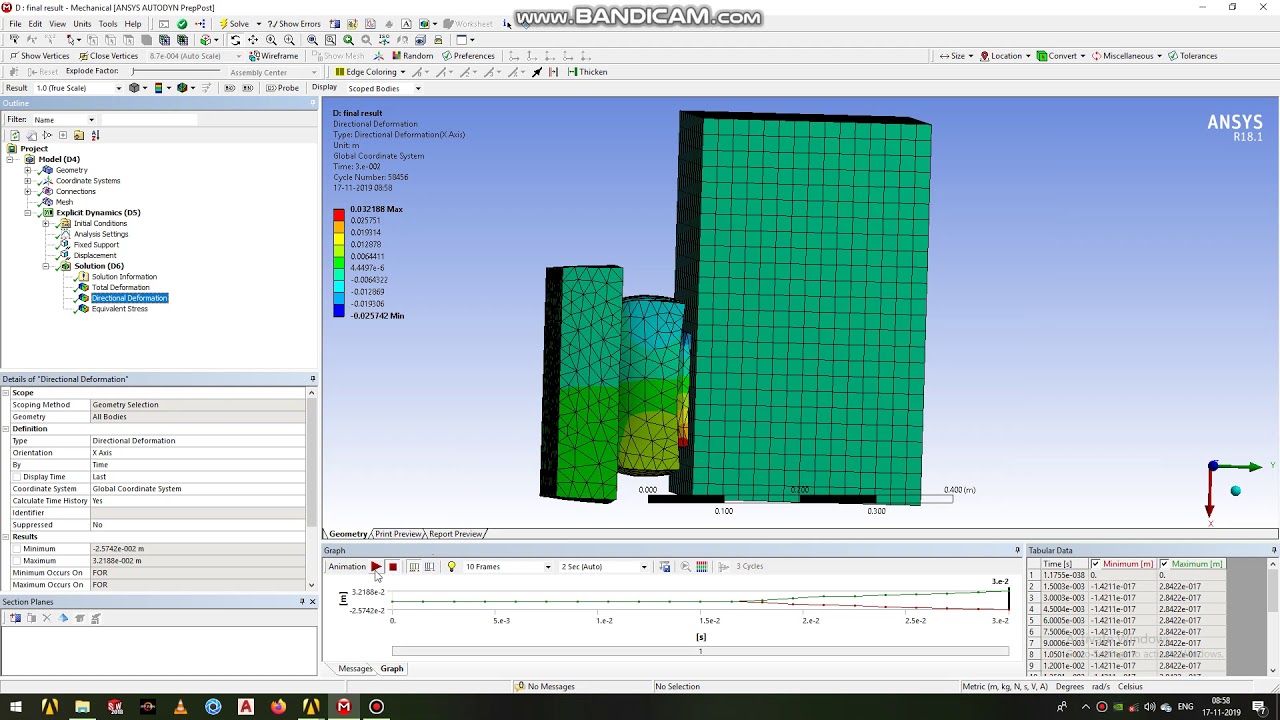This screenshot has height=720, width=1280.
Task: Toggle Wireframe display mode
Action: (x=273, y=56)
